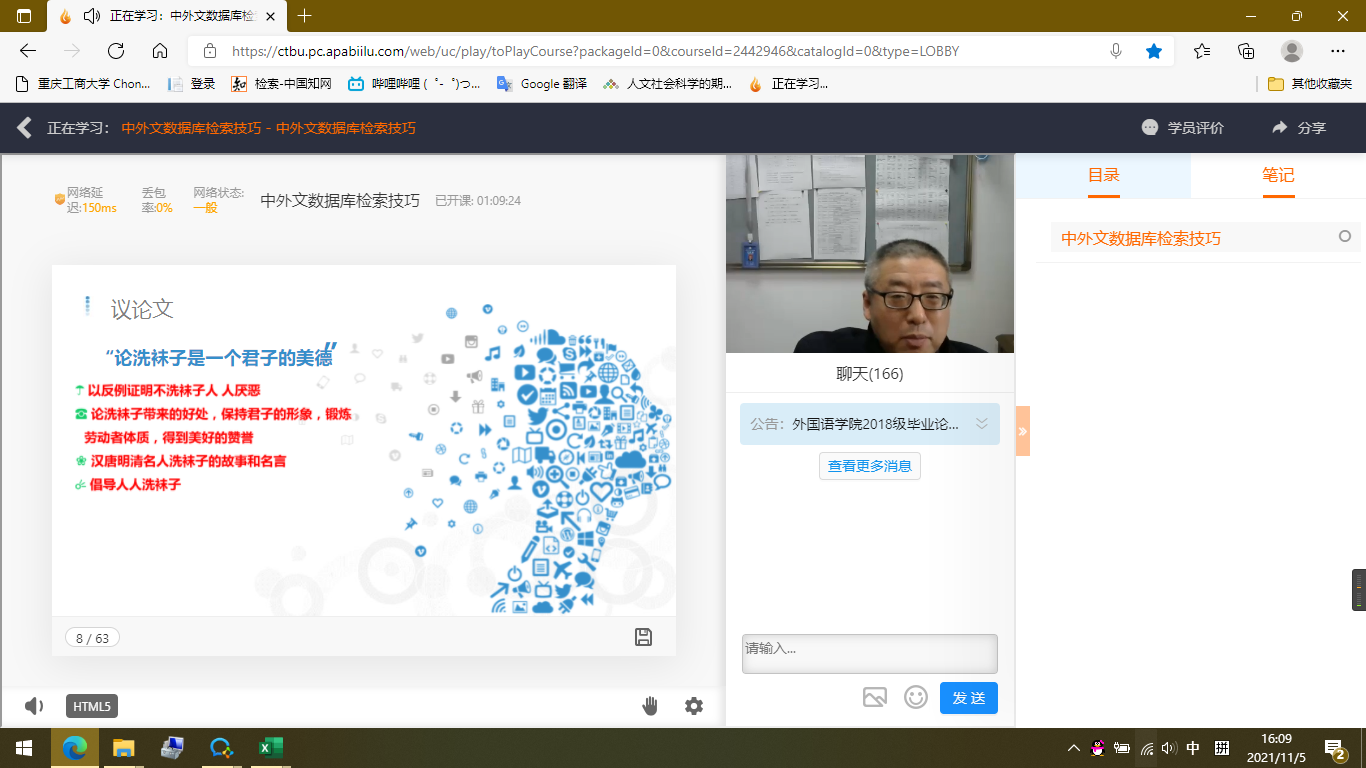Toggle the HTML5 player mode badge
Screen dimensions: 1366x768
(x=92, y=706)
